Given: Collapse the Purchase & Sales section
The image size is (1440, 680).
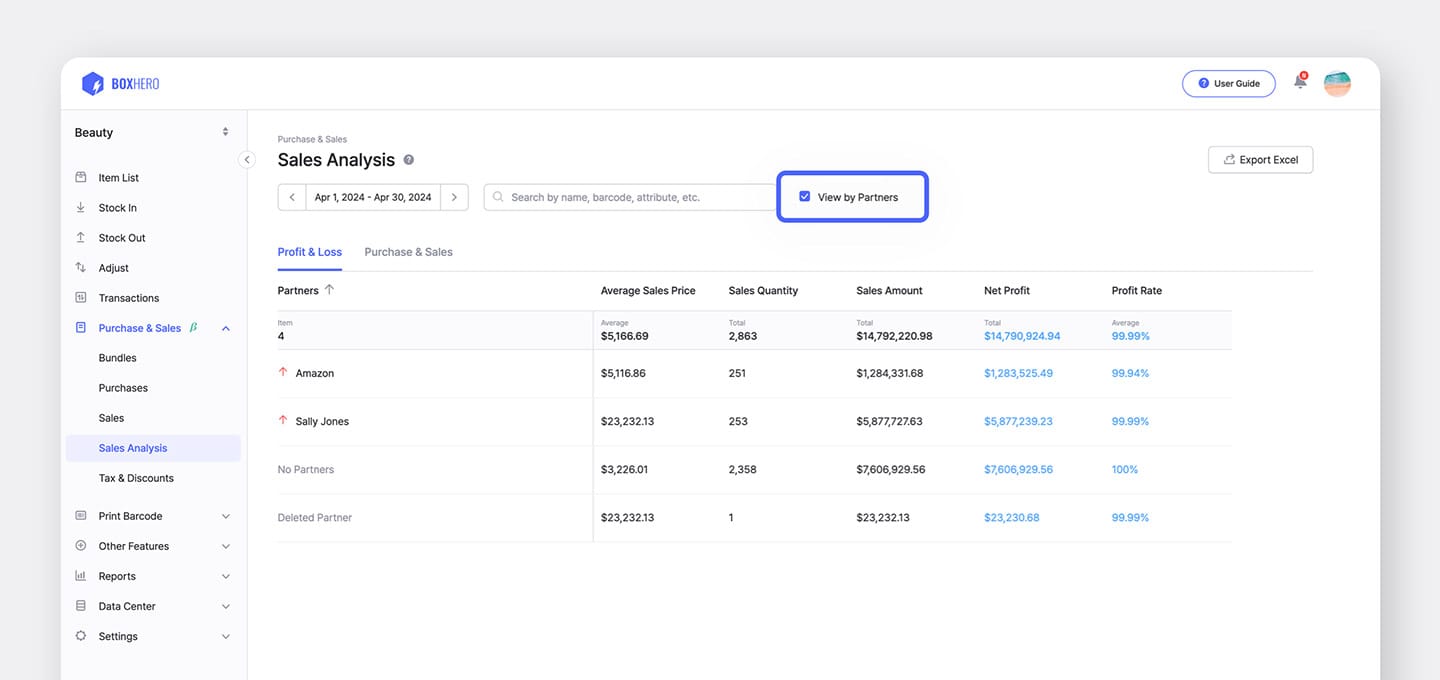Looking at the screenshot, I should coord(225,327).
